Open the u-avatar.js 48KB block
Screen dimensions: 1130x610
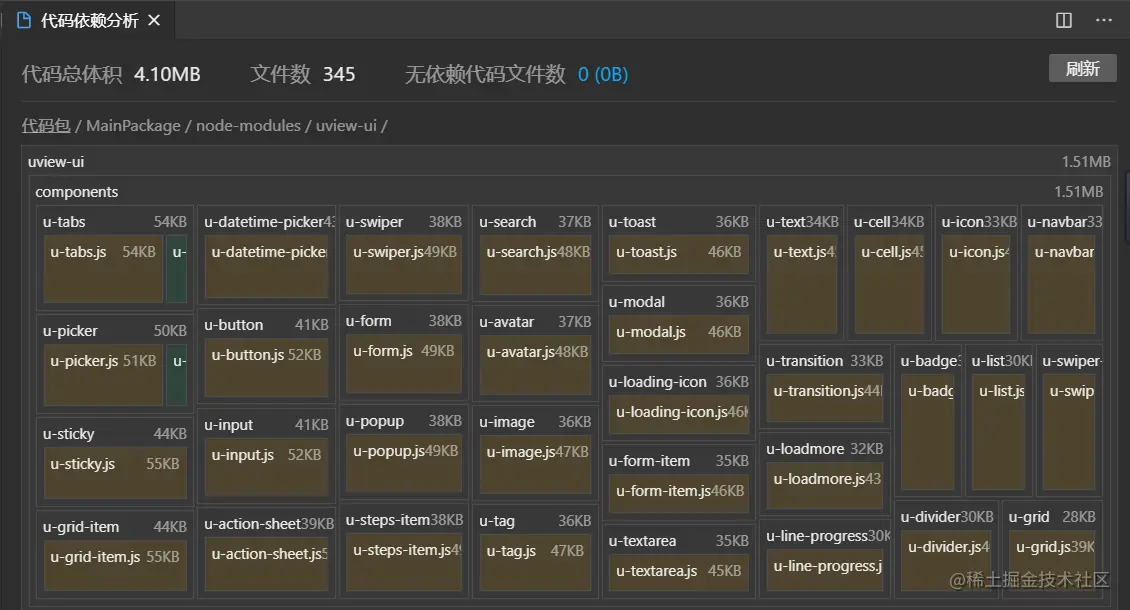[x=536, y=366]
